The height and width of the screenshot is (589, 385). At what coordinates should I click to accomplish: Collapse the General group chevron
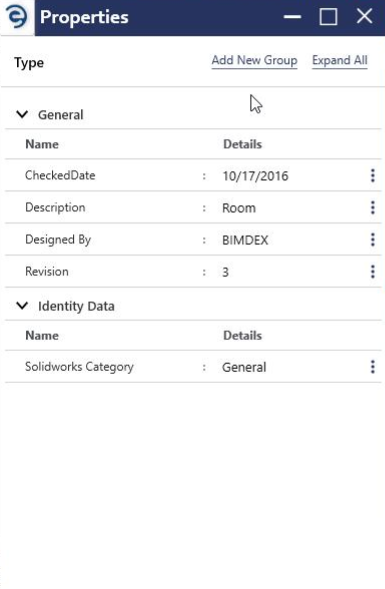point(22,114)
